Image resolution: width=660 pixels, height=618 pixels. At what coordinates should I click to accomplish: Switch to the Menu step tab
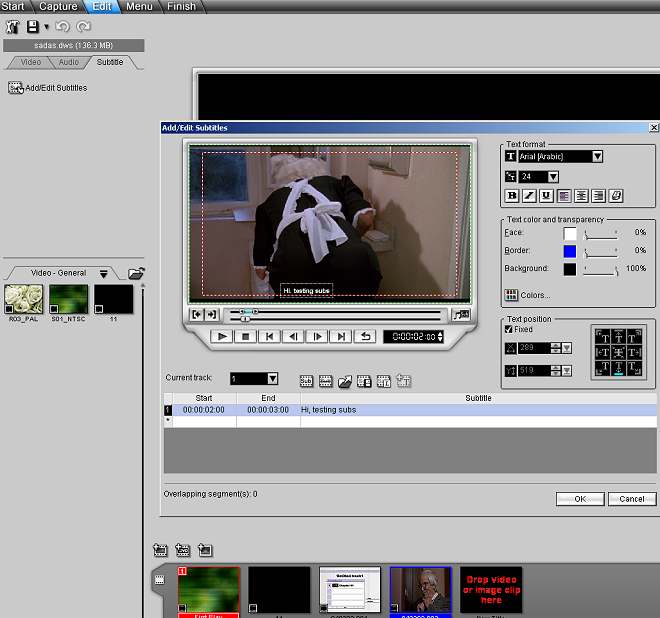[139, 6]
